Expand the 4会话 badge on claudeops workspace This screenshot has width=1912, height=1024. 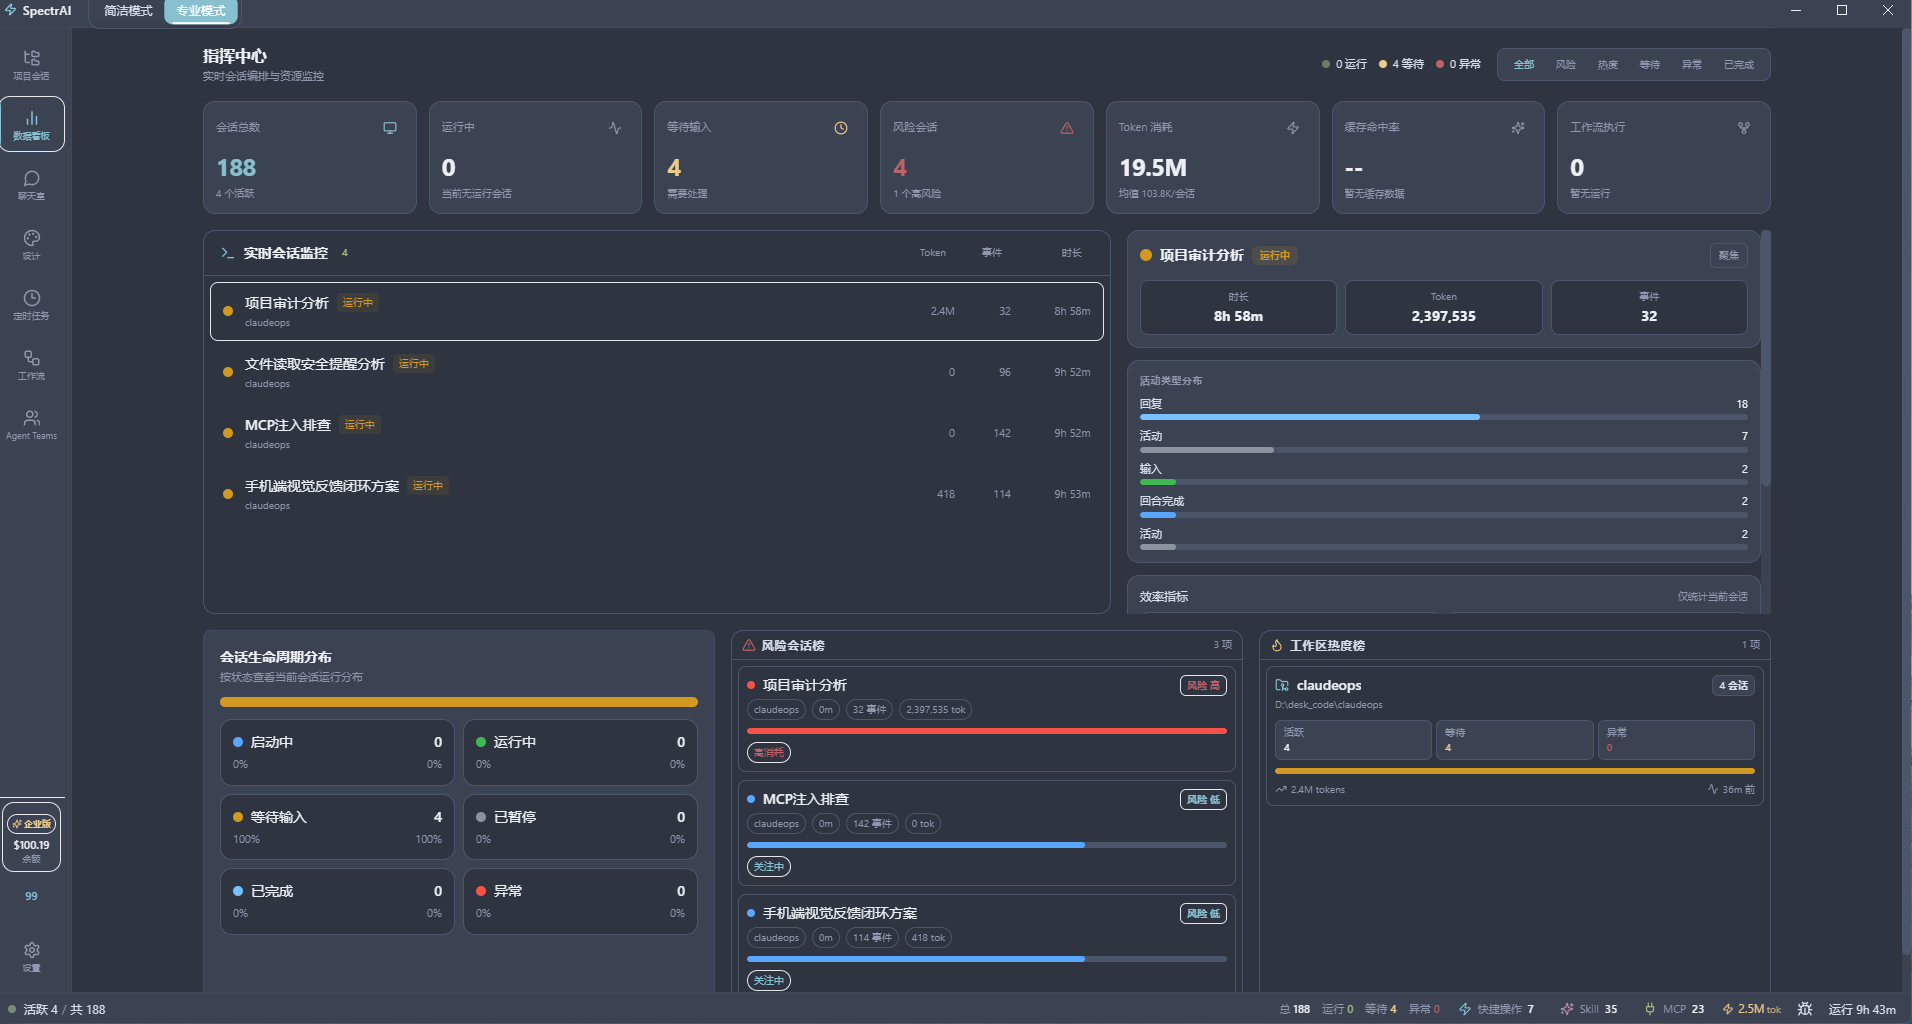pos(1732,685)
